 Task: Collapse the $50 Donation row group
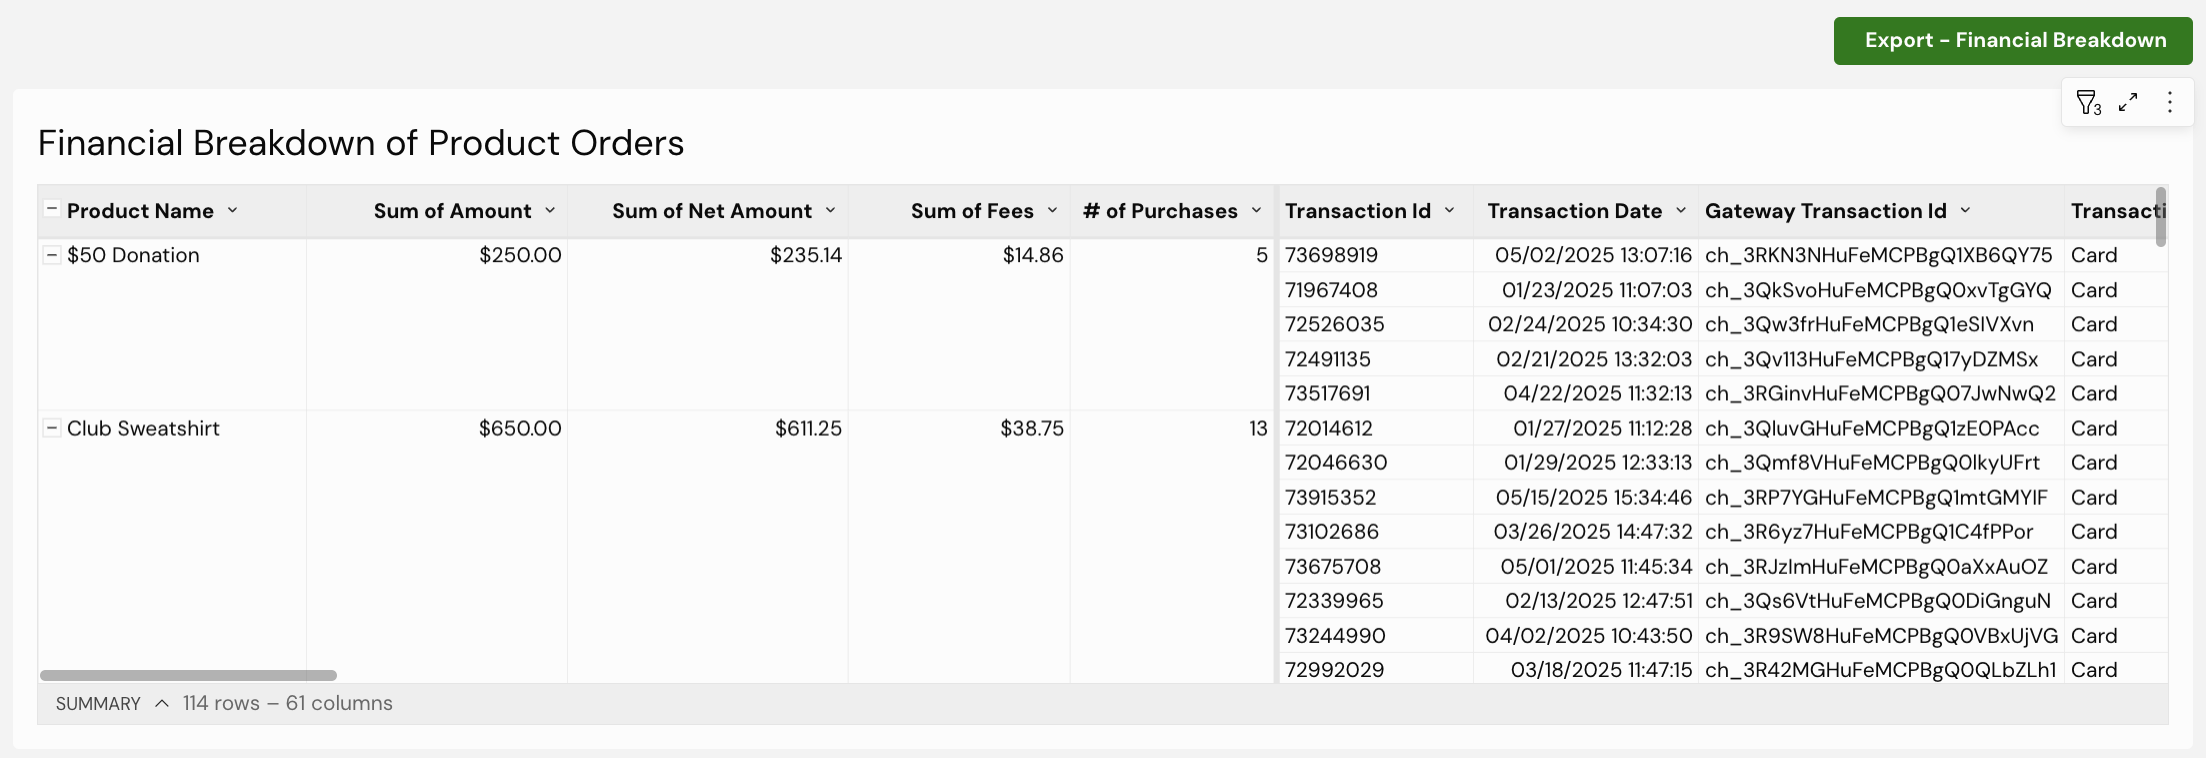click(x=51, y=255)
